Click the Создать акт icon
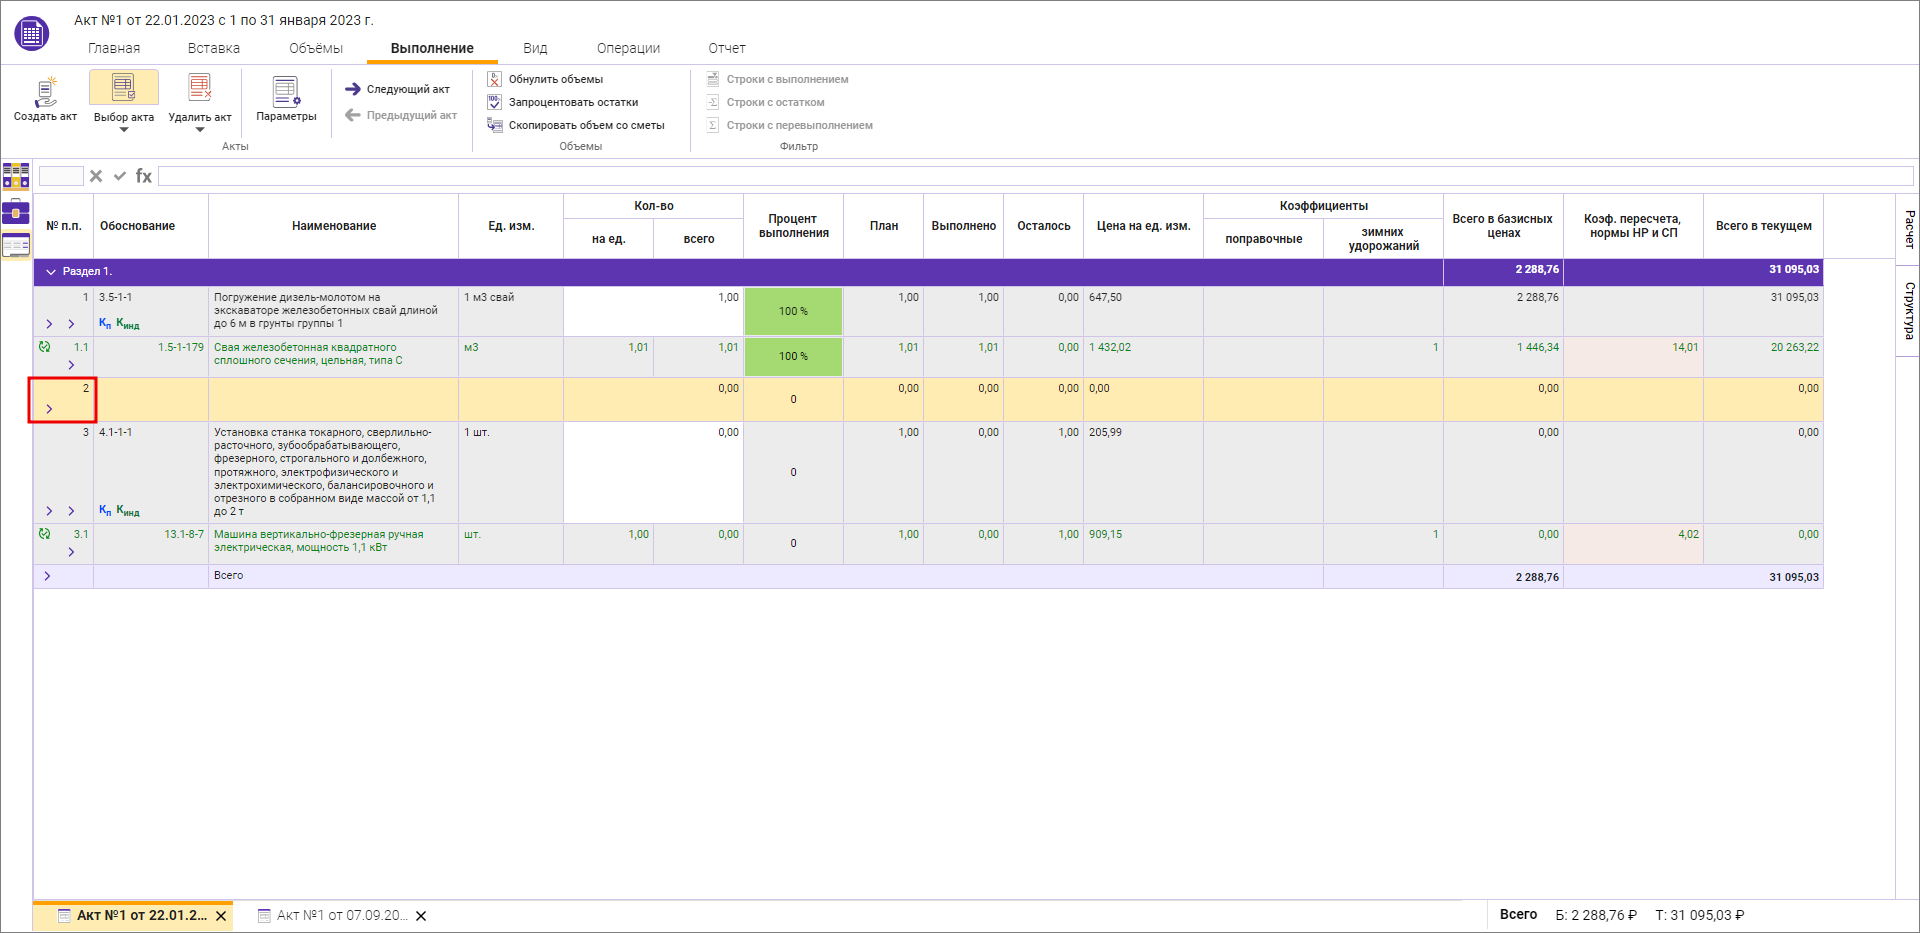Image resolution: width=1920 pixels, height=933 pixels. 45,92
